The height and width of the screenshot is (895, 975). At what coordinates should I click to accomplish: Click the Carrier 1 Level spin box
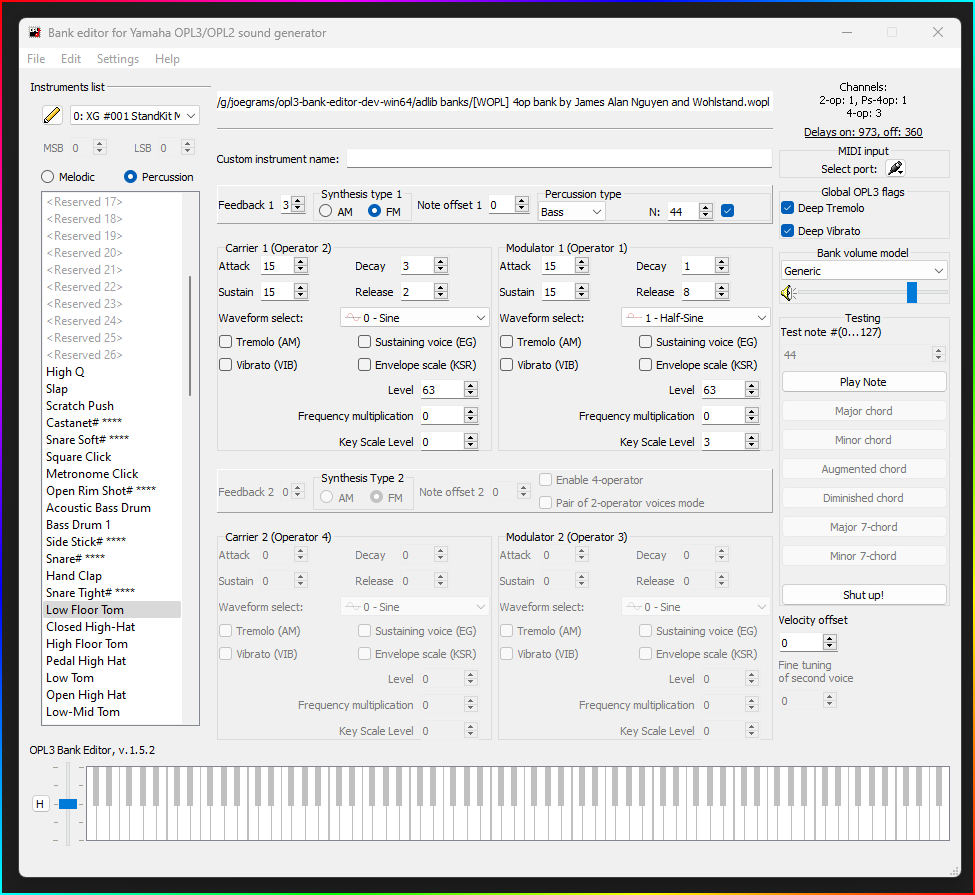click(449, 390)
